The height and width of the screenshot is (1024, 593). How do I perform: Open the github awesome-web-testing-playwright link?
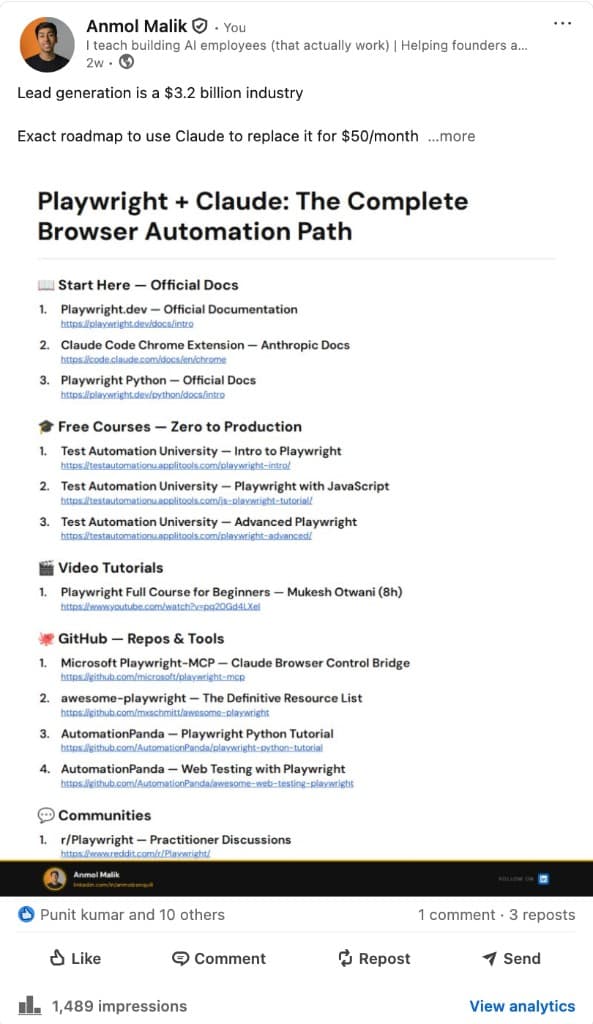207,783
